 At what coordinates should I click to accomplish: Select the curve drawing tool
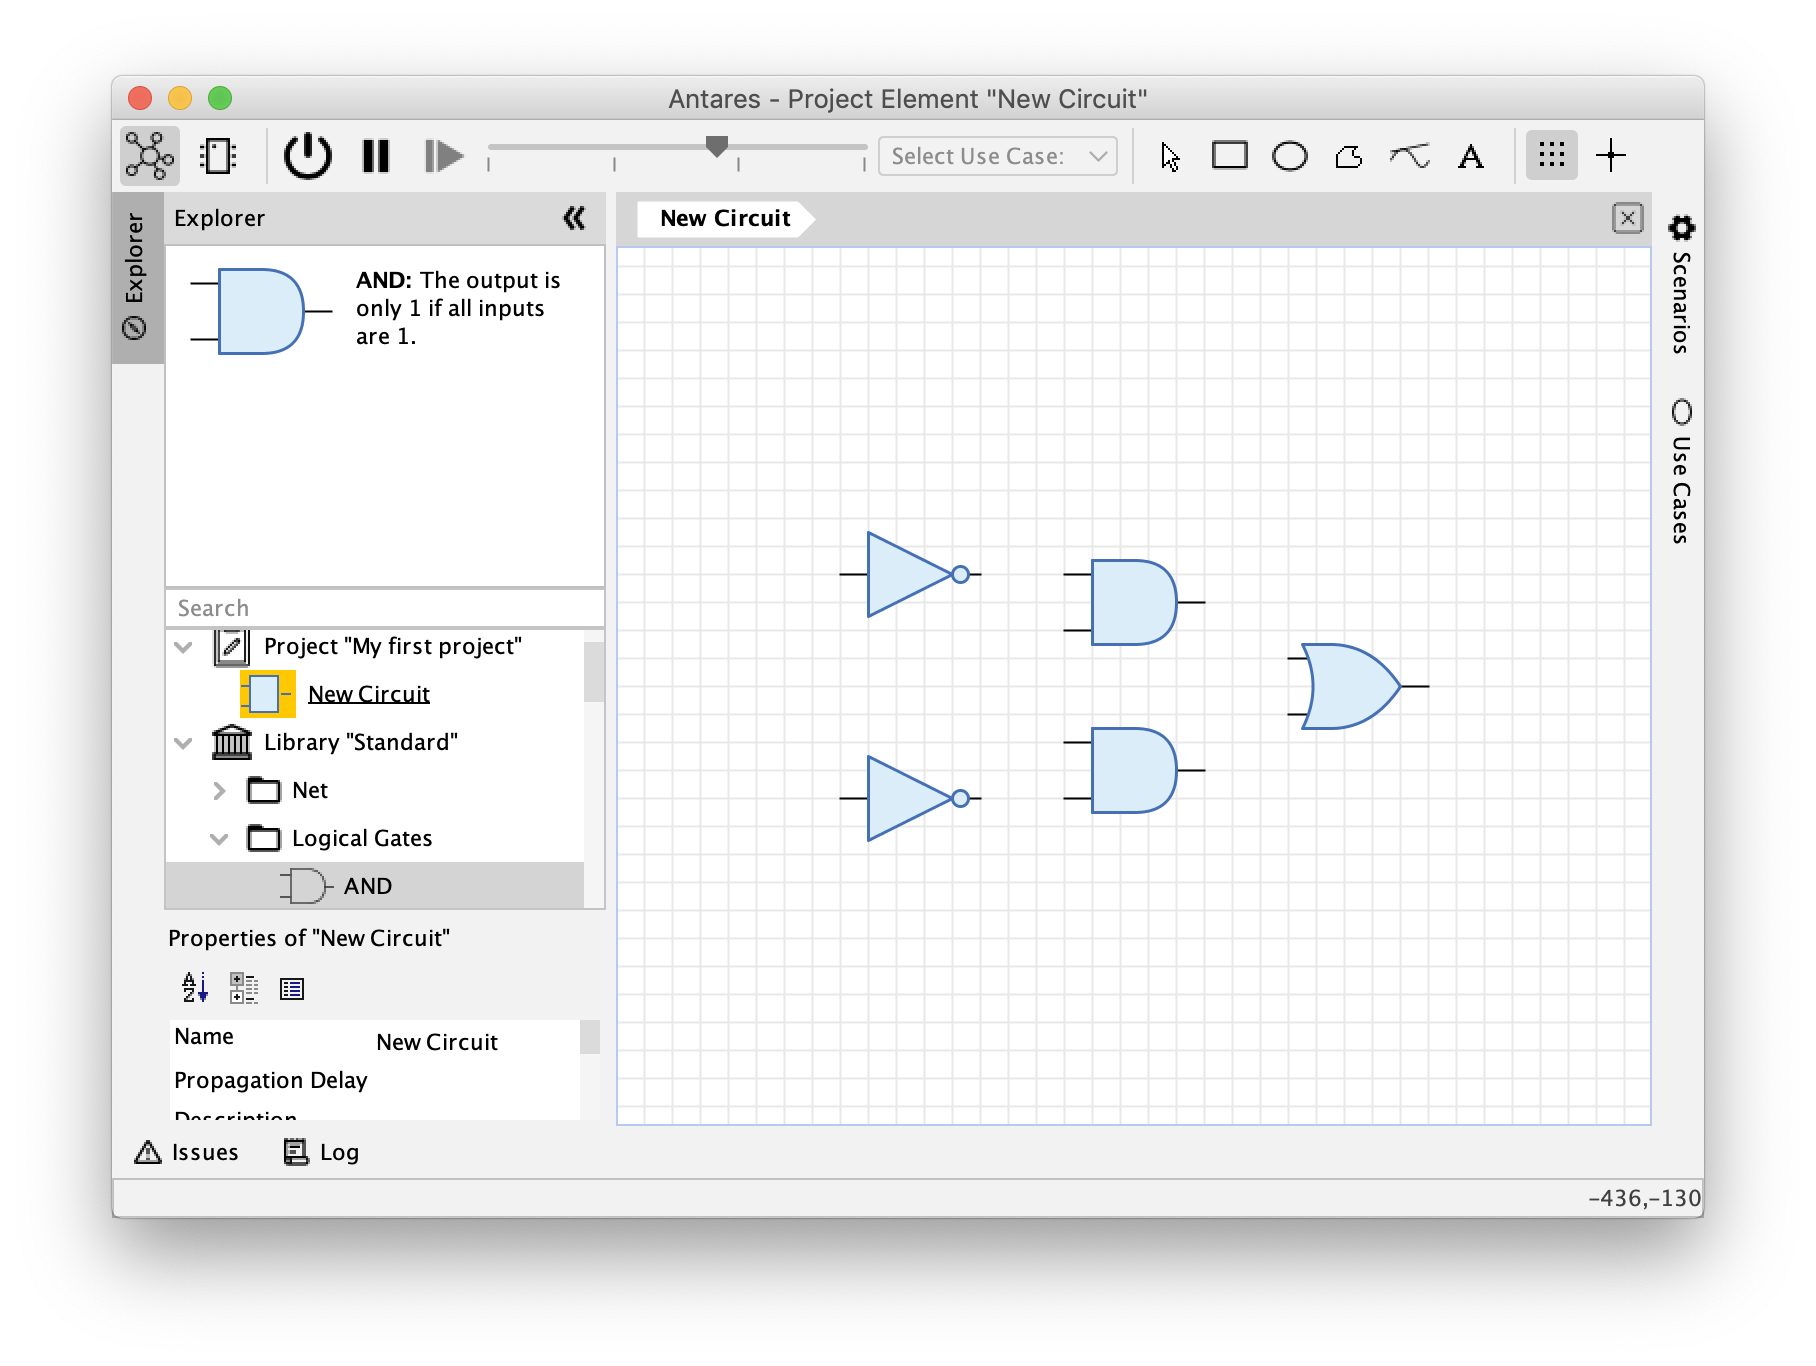[x=1410, y=156]
